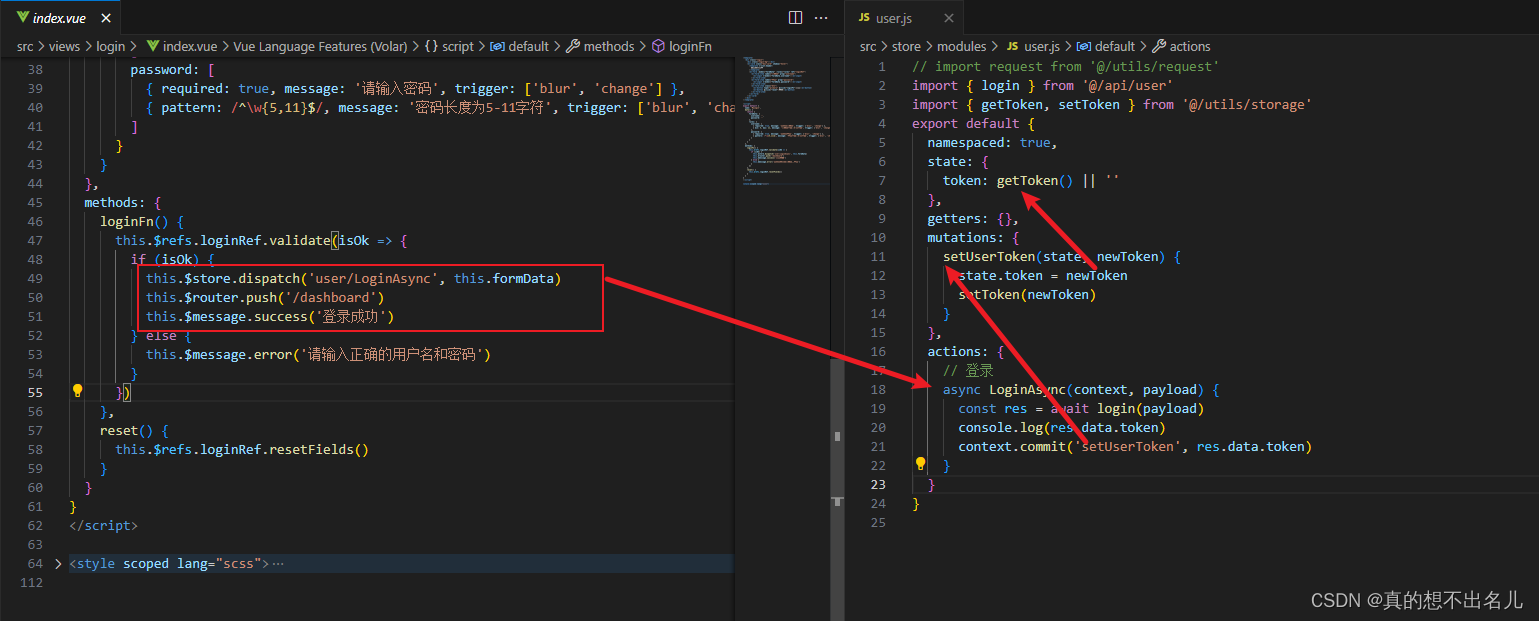Click the this.$store.dispatch code line
This screenshot has height=621, width=1539.
click(353, 278)
